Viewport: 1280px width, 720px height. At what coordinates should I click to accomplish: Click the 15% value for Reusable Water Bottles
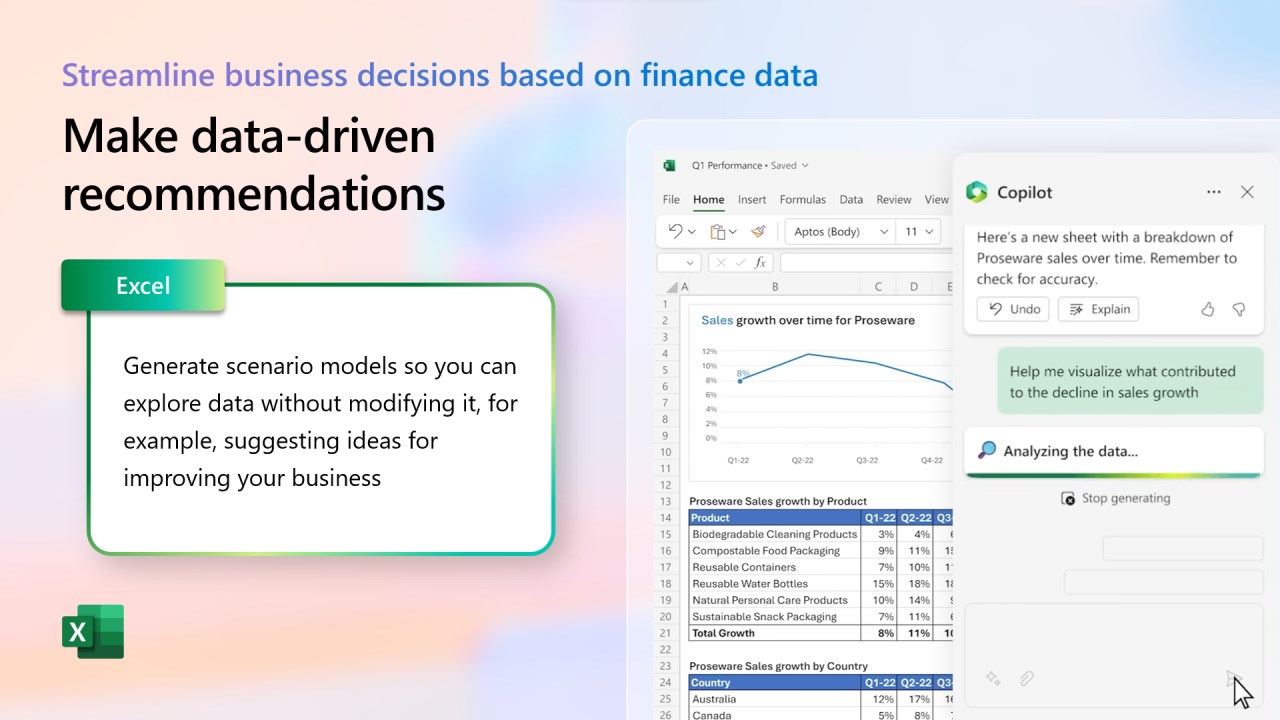(879, 584)
